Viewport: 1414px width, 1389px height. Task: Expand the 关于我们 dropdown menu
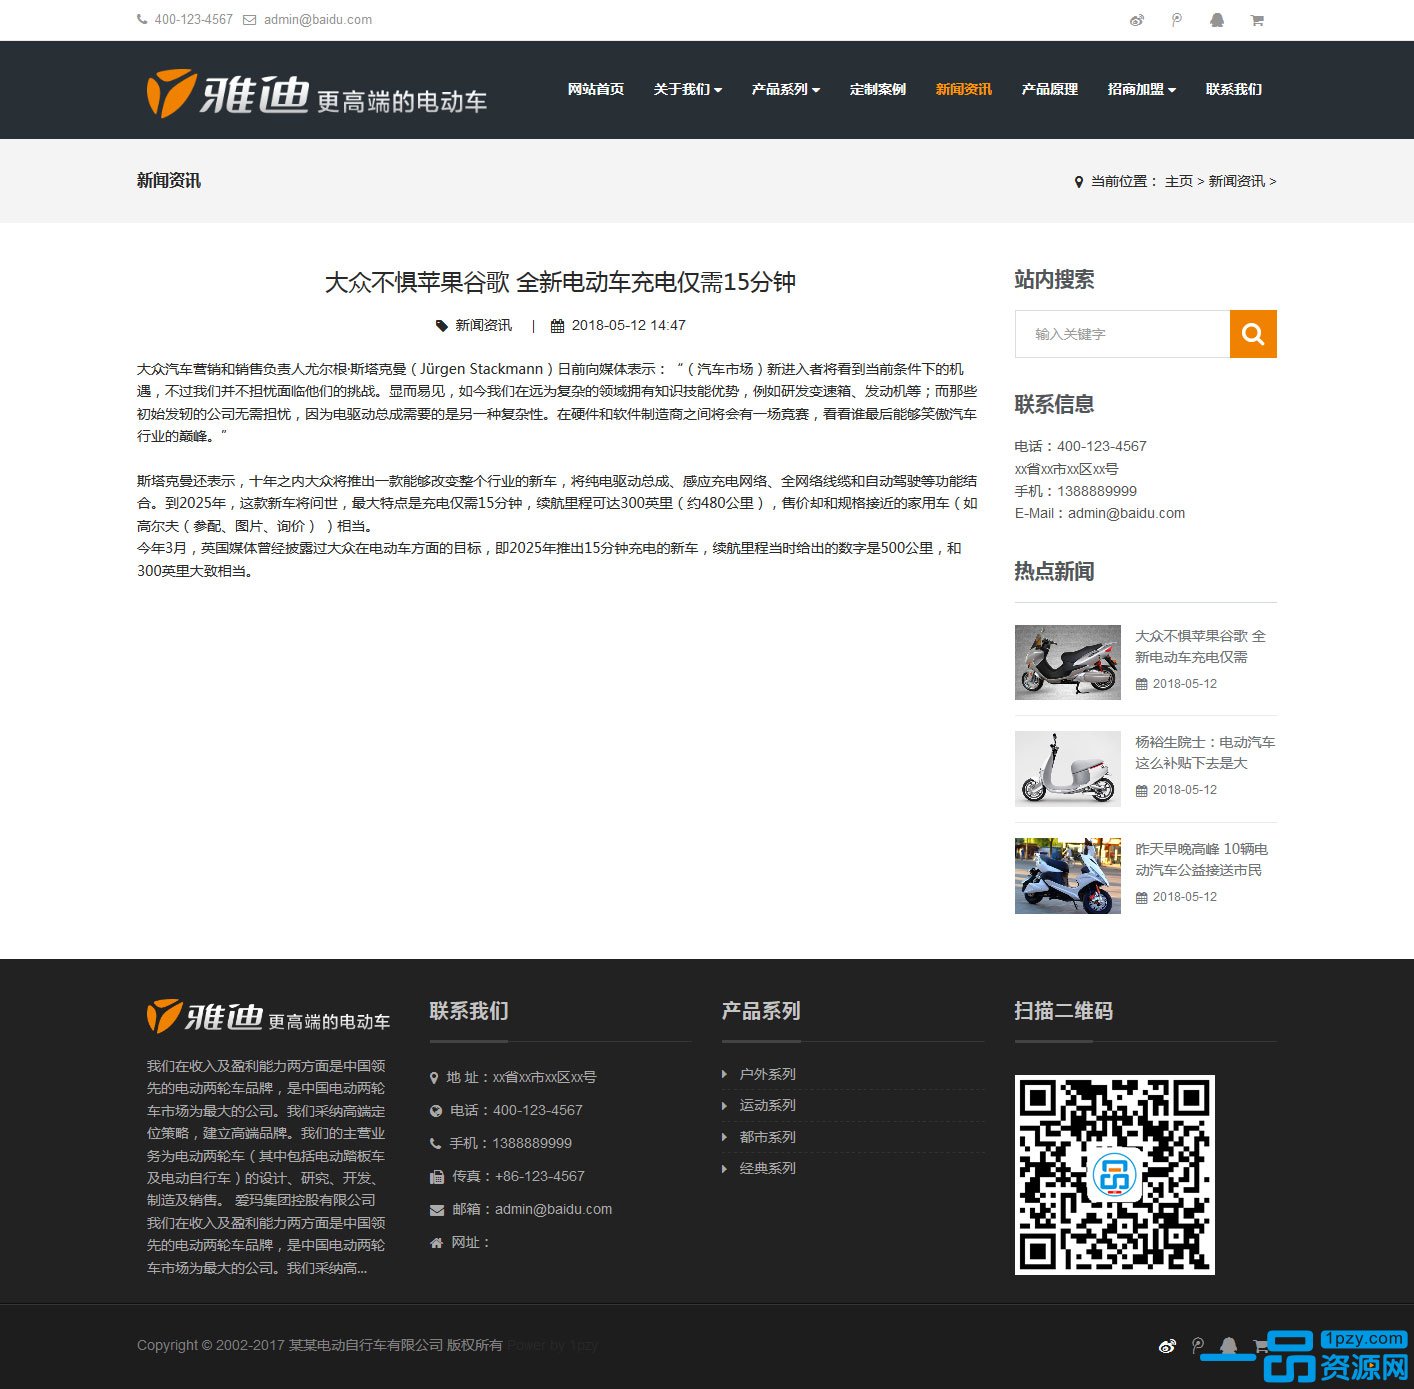point(688,89)
